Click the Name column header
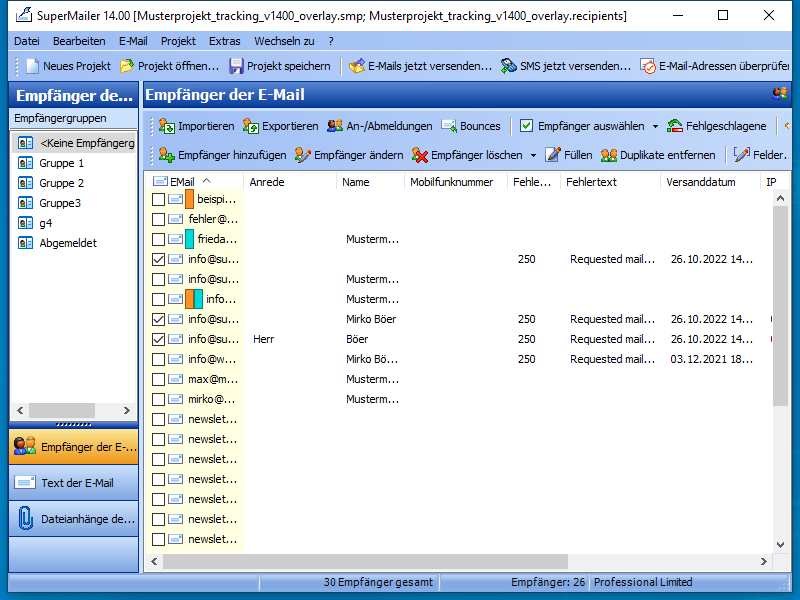The image size is (800, 600). (370, 182)
